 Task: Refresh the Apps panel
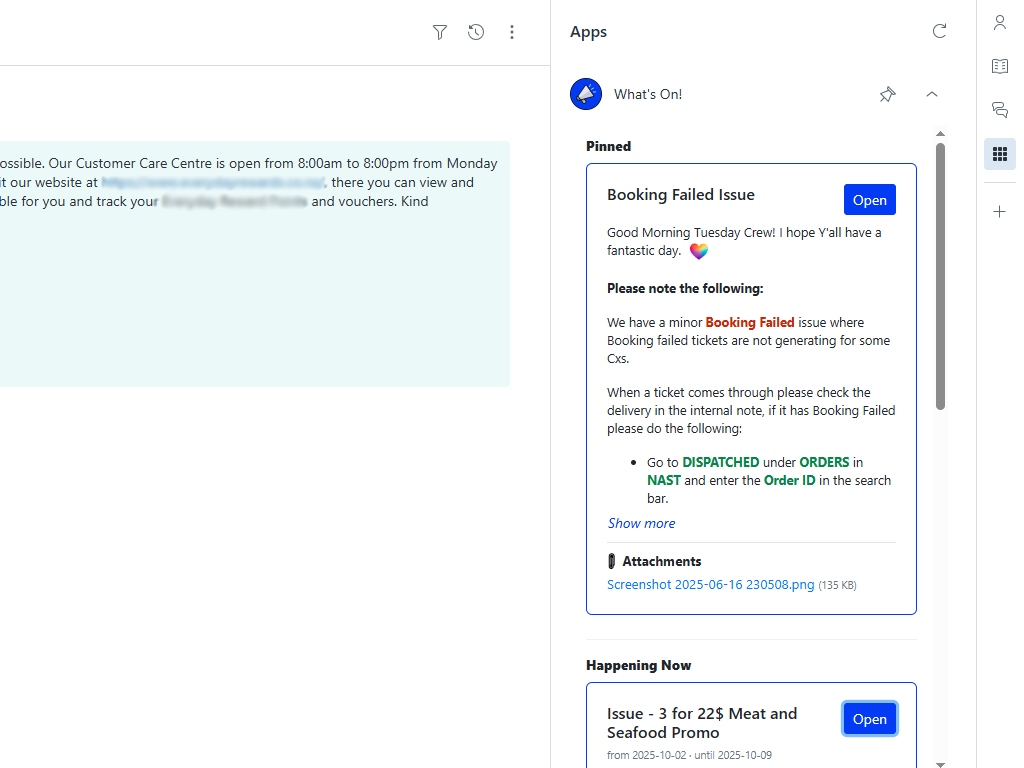(x=939, y=31)
